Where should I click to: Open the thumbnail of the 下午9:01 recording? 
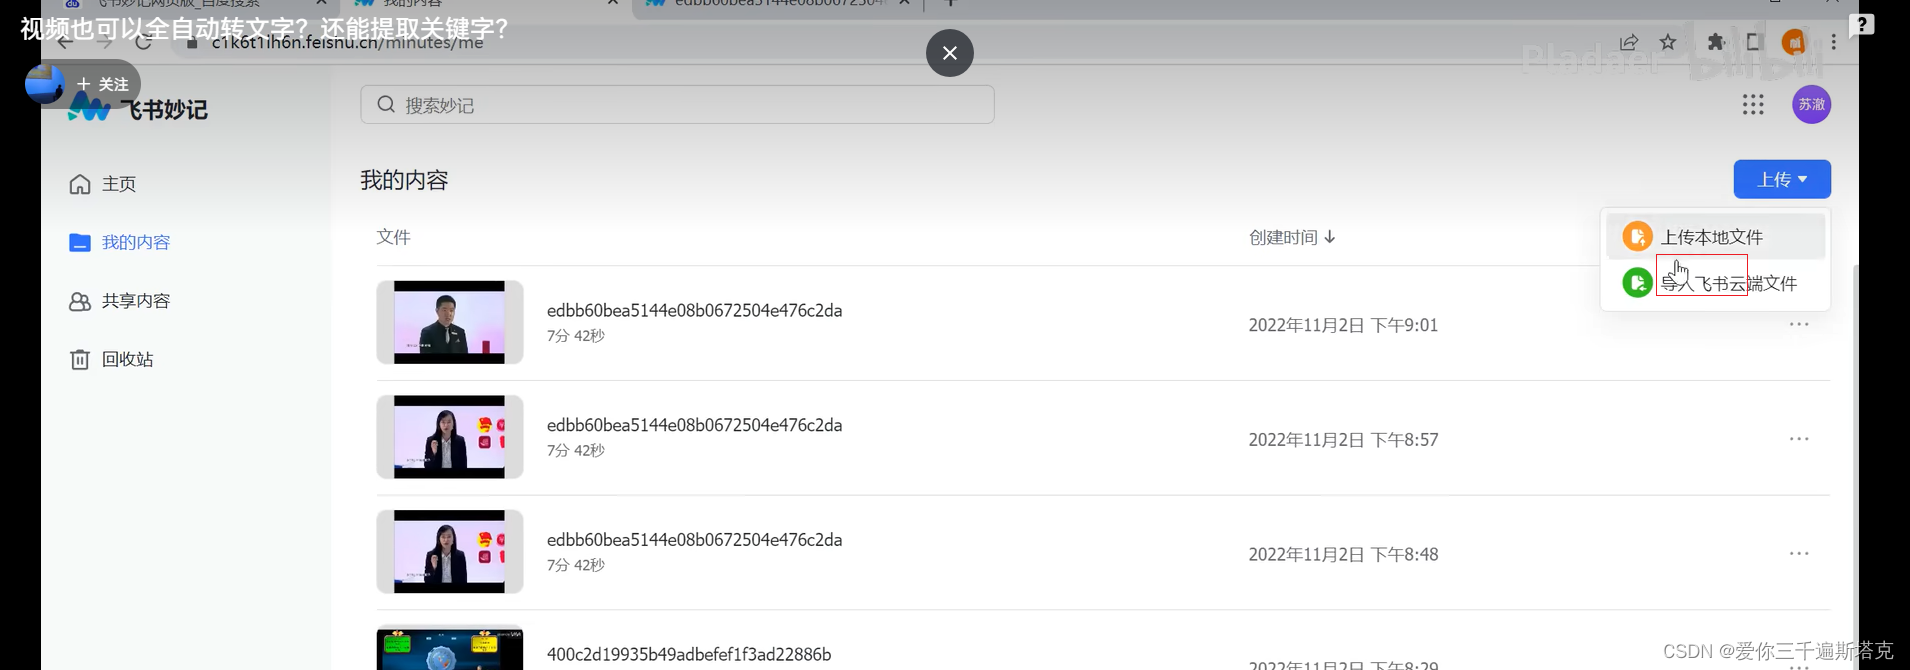[x=449, y=322]
